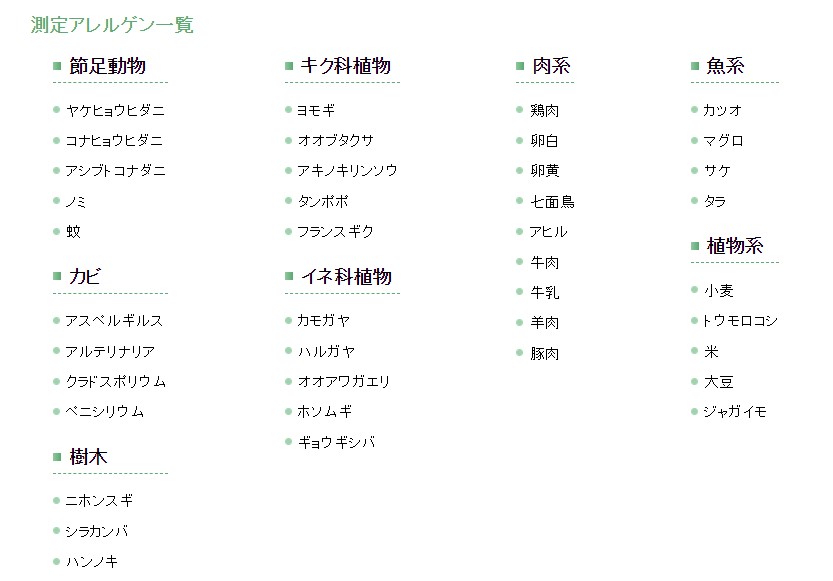
Task: Click the green square icon beside 植物系
Action: [x=695, y=246]
